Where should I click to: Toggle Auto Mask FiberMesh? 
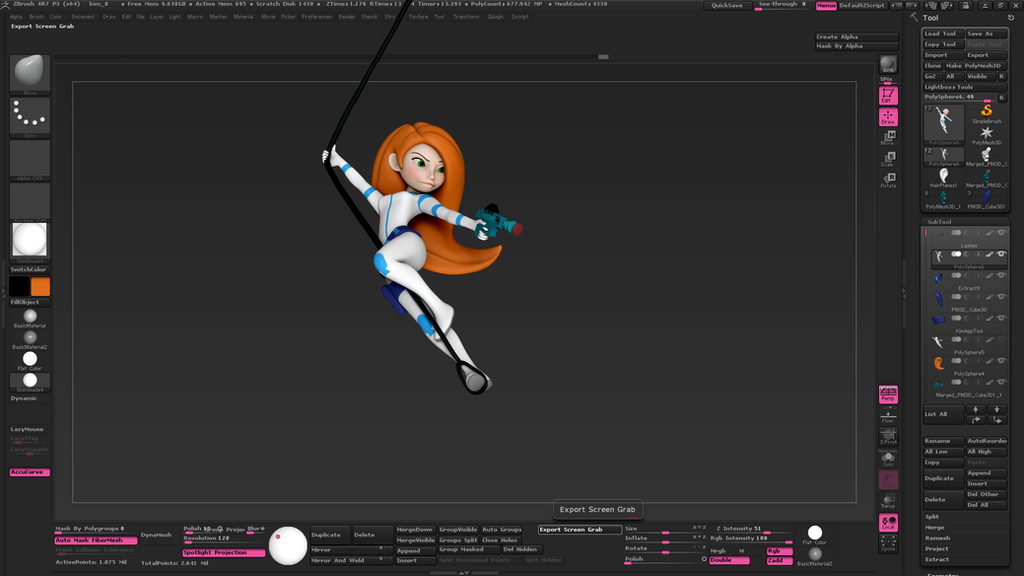pyautogui.click(x=95, y=541)
